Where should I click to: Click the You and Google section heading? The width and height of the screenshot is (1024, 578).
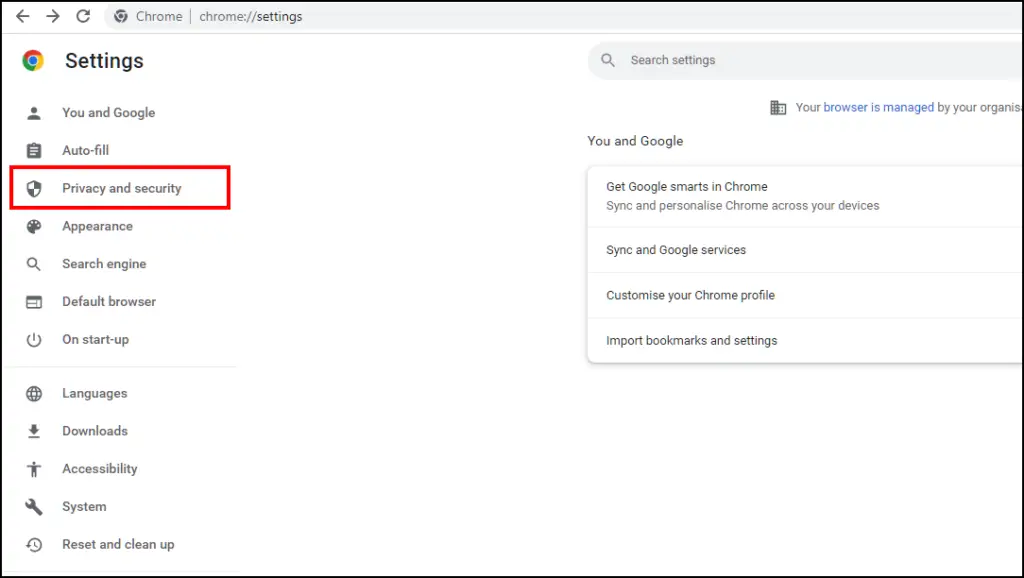tap(635, 141)
